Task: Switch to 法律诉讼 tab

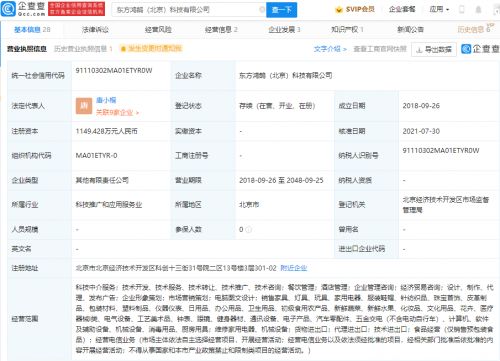Action: pyautogui.click(x=95, y=30)
